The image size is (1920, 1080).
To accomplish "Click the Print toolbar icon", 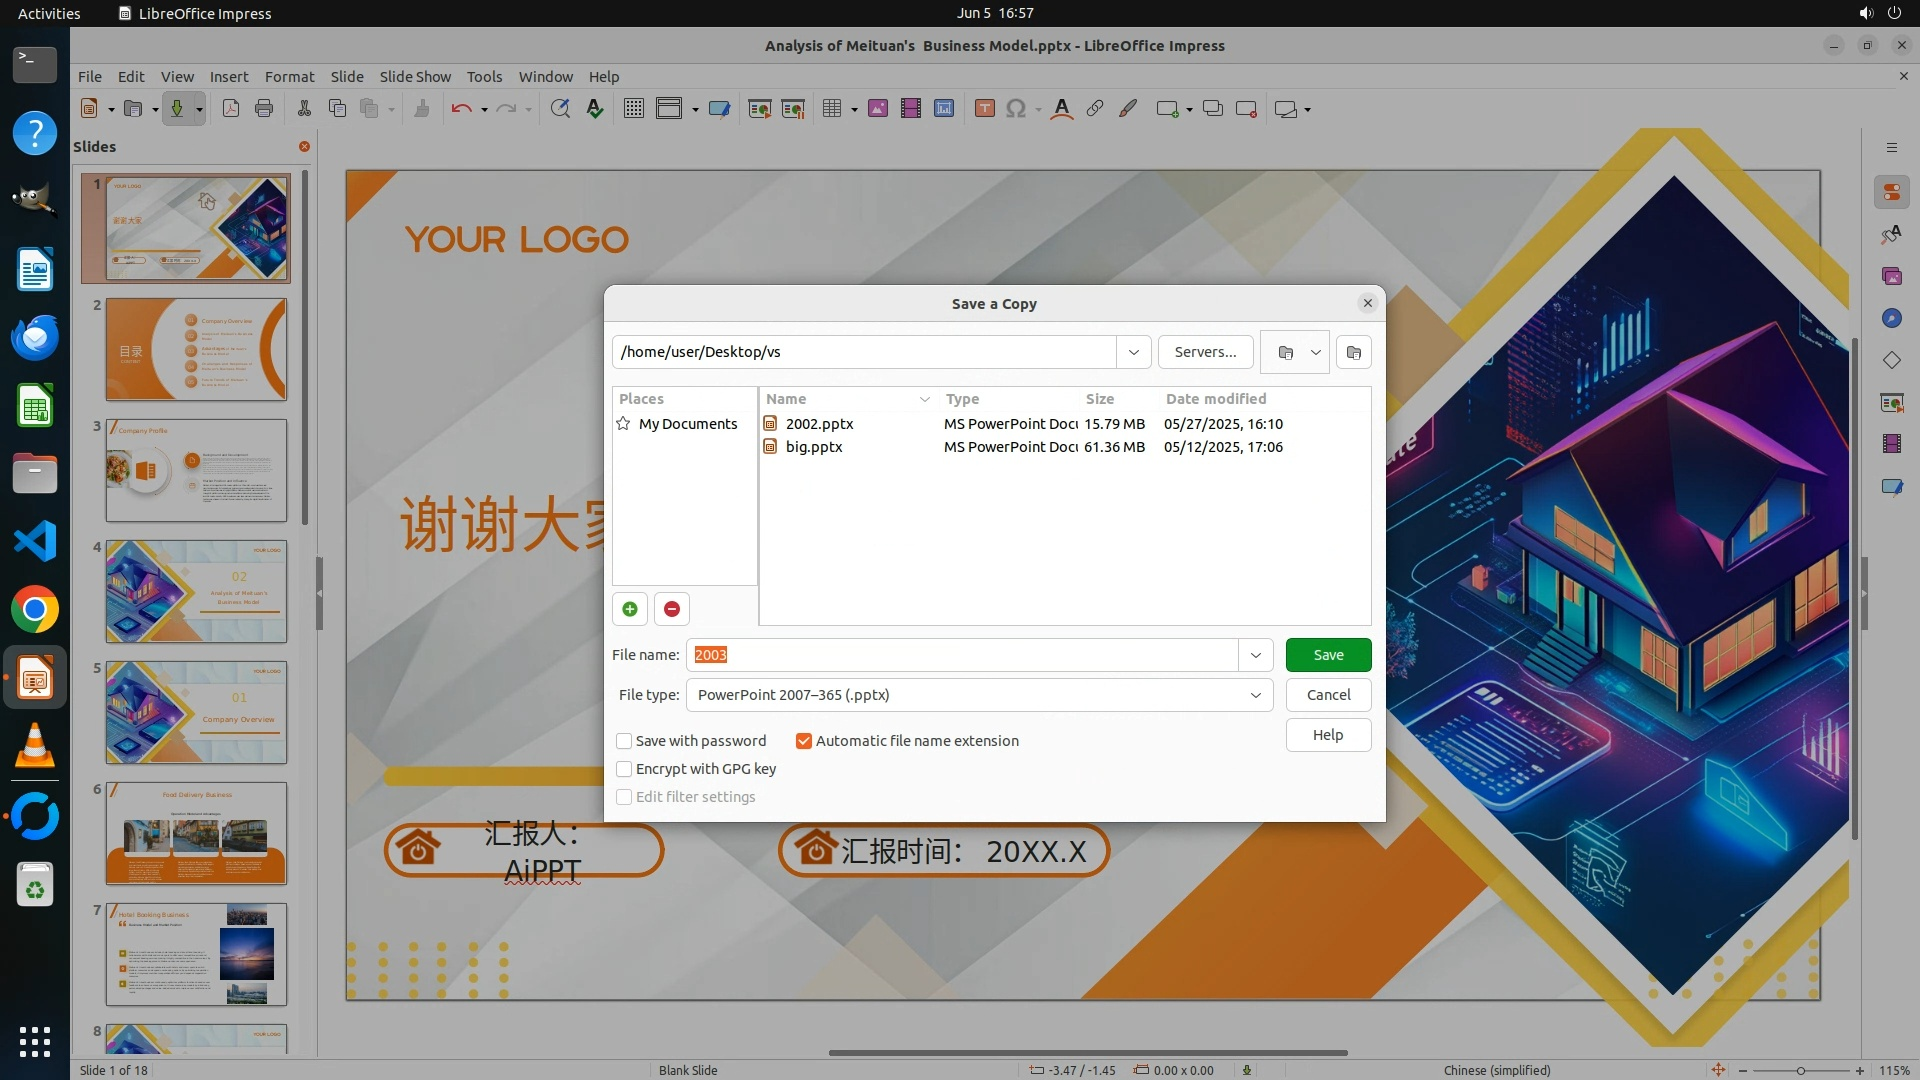I will pyautogui.click(x=264, y=109).
